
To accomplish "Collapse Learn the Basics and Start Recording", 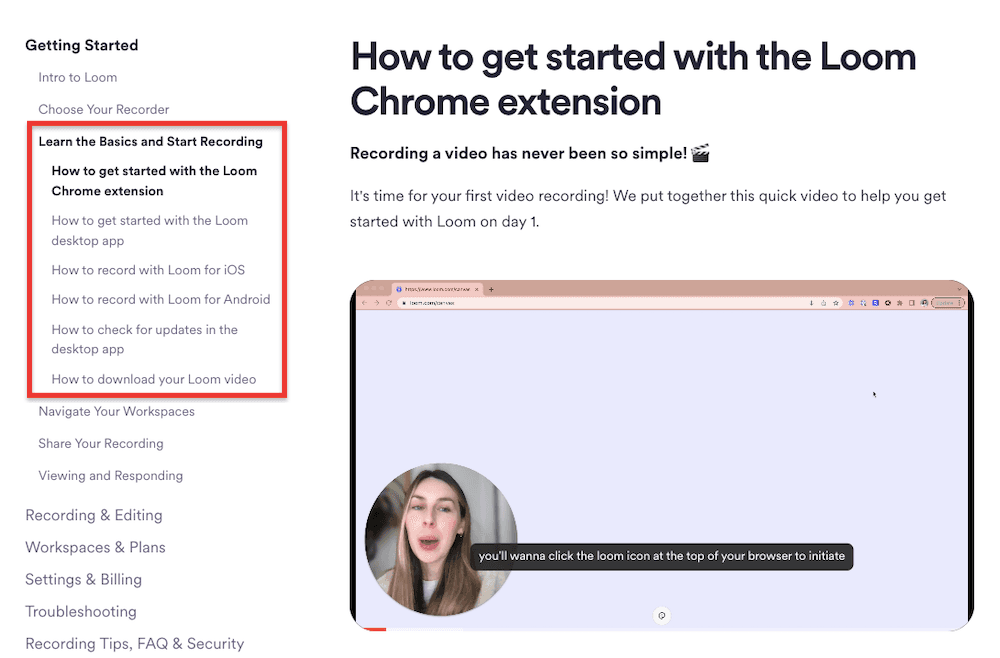I will point(150,141).
